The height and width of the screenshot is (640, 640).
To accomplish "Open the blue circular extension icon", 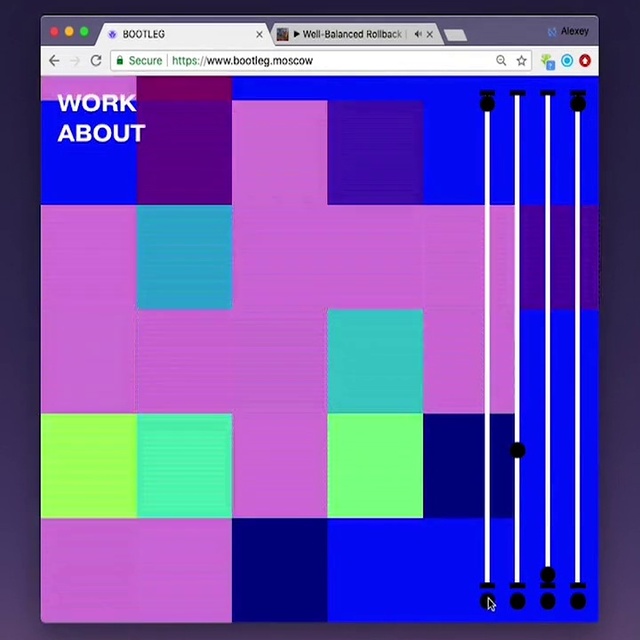I will (x=567, y=61).
